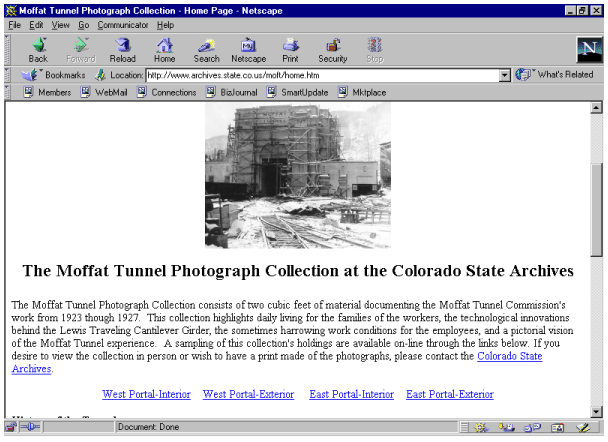Click the Stop loading button
Viewport: 608px width, 442px height.
375,50
